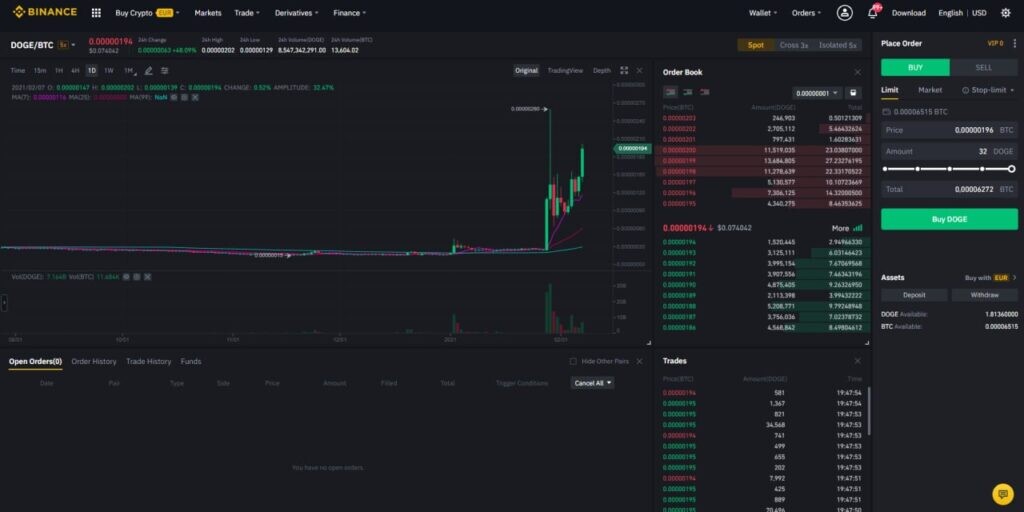Expand Wallet dropdown
The image size is (1024, 512).
click(x=763, y=13)
